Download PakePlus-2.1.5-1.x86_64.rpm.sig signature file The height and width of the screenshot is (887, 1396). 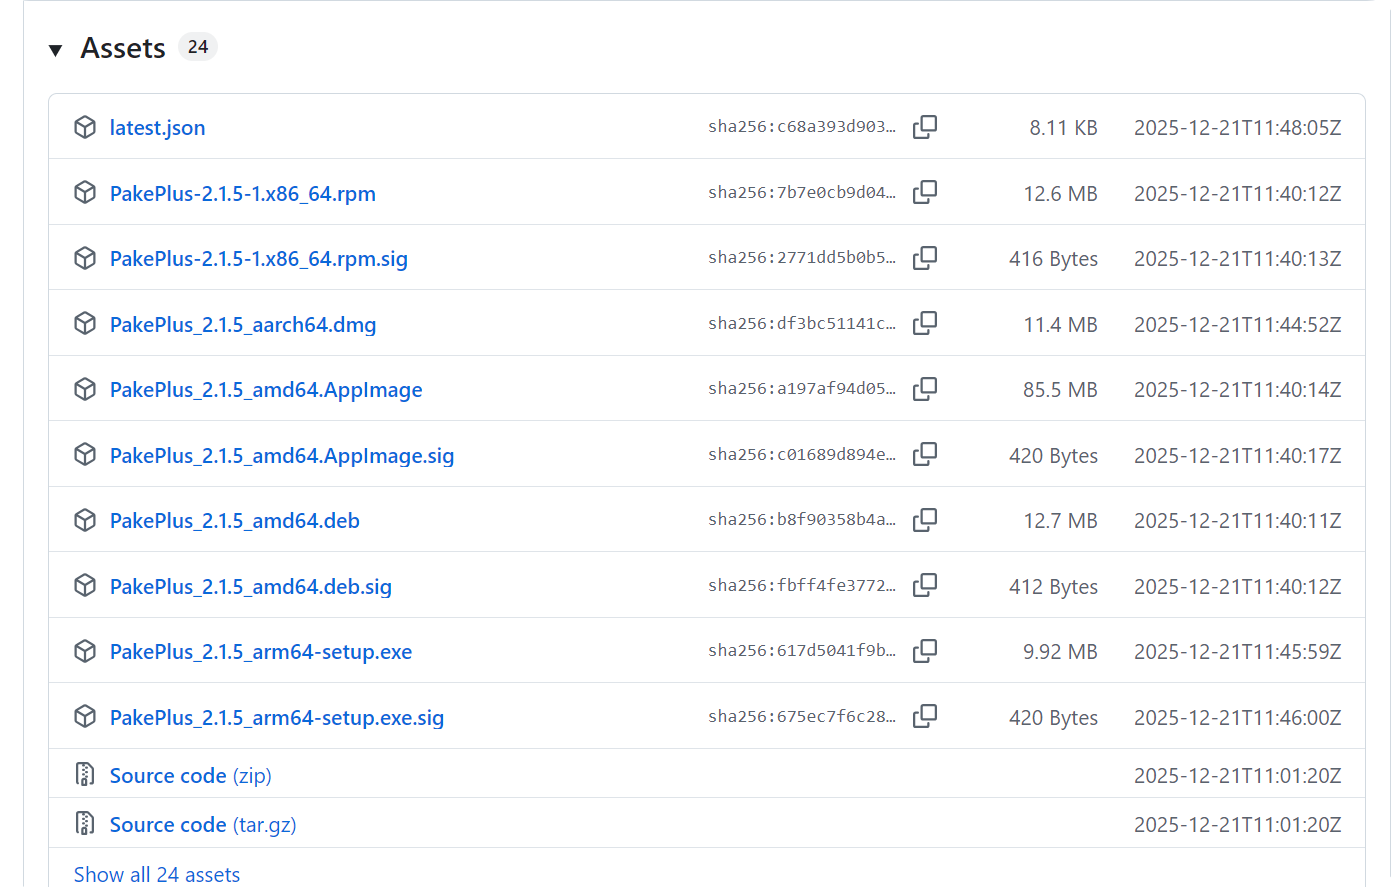coord(259,259)
